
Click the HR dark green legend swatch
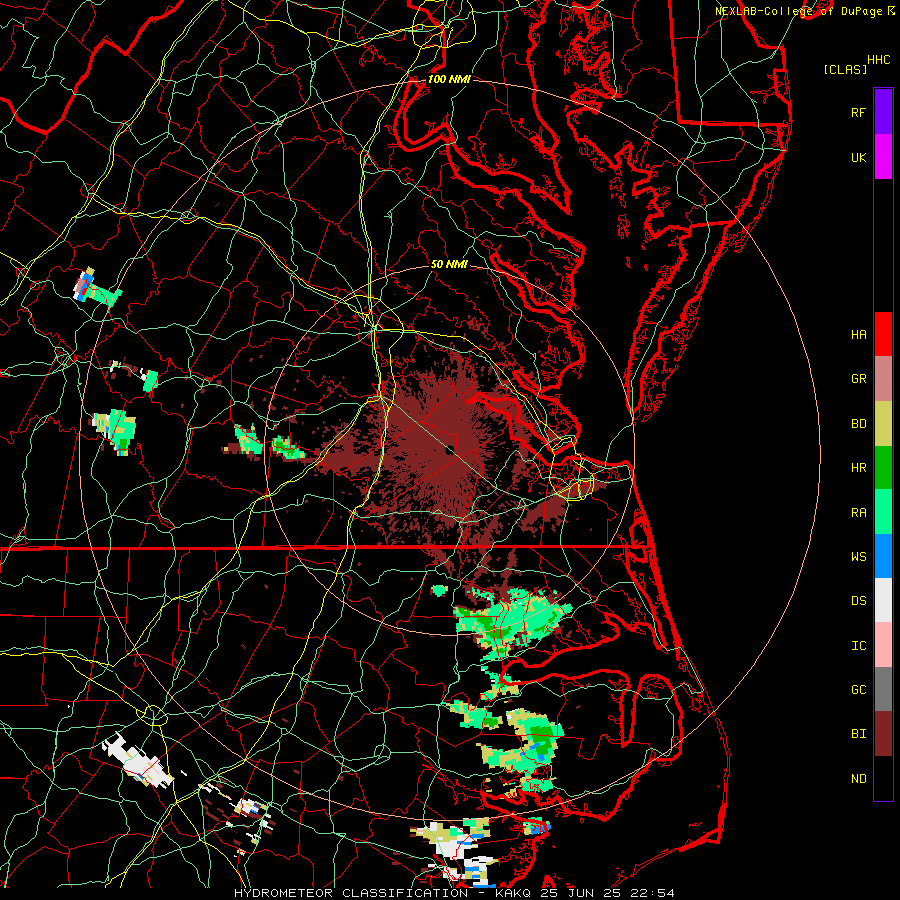click(883, 468)
